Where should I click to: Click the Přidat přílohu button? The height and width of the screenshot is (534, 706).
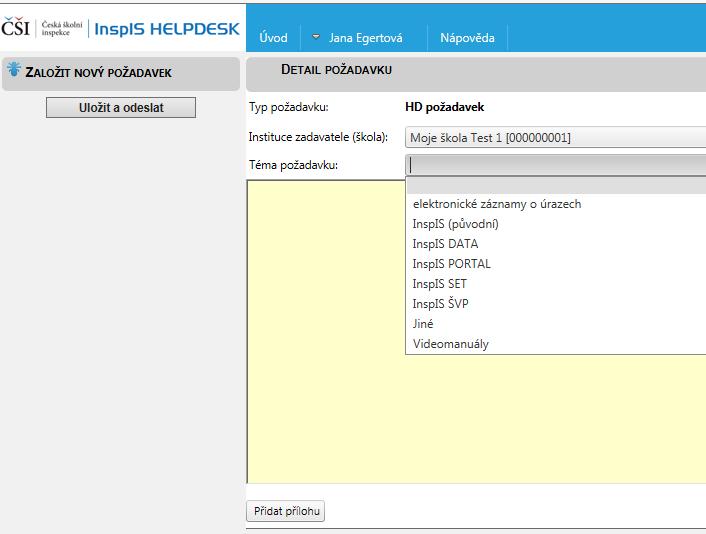[x=286, y=511]
